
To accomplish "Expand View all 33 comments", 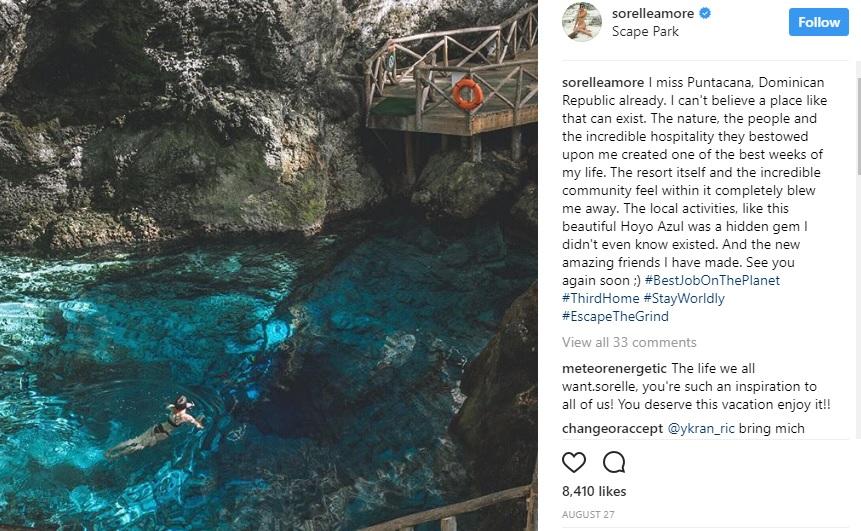I will (629, 343).
